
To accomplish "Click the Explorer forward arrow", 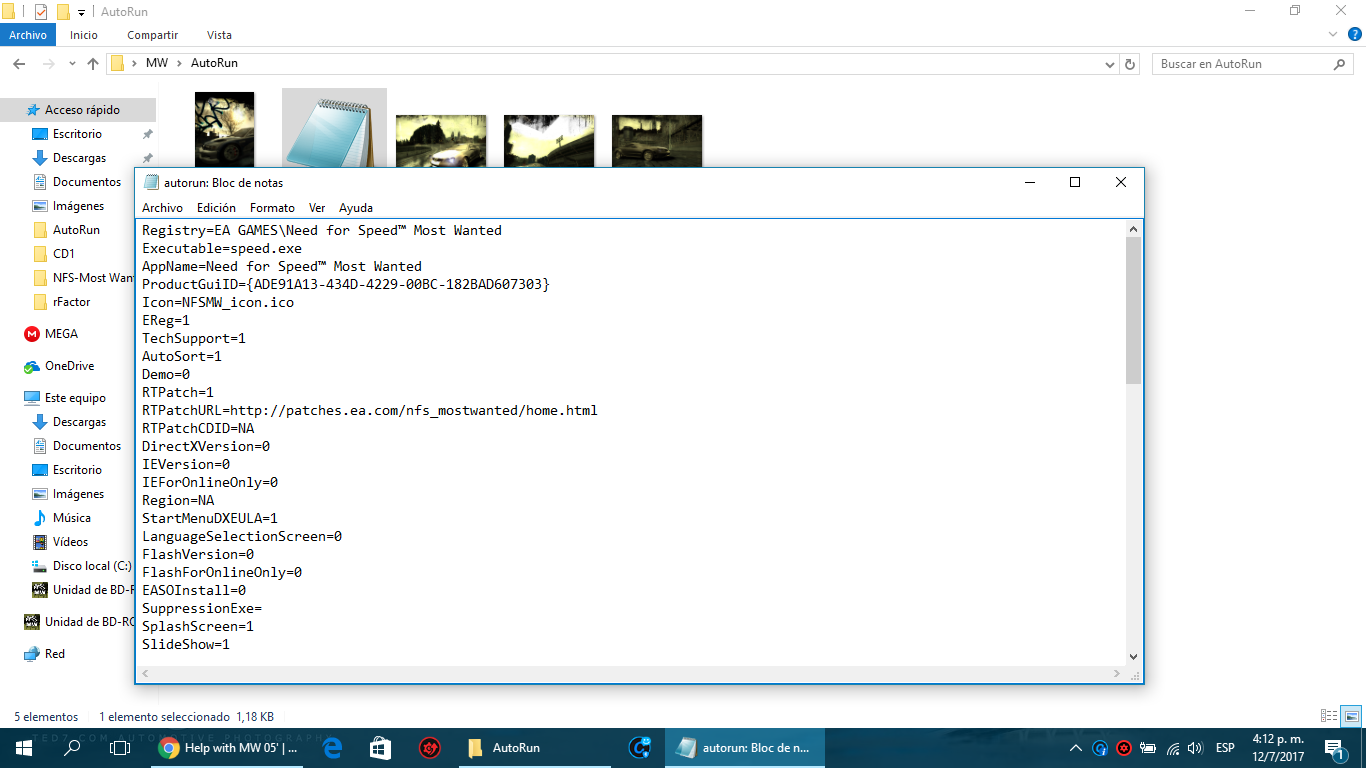I will (48, 64).
